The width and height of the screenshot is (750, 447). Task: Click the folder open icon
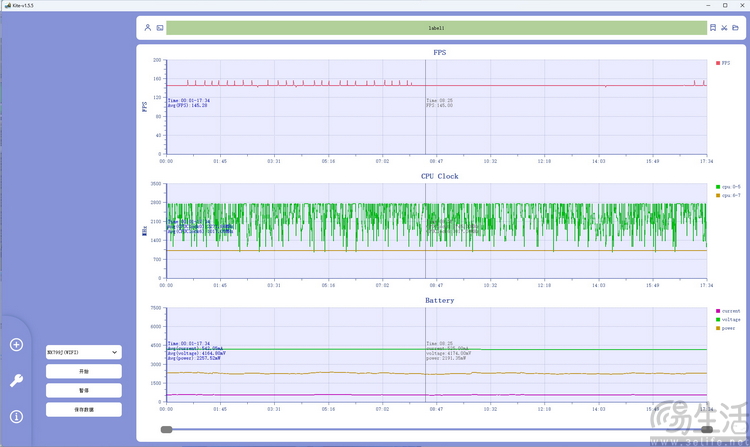click(737, 28)
